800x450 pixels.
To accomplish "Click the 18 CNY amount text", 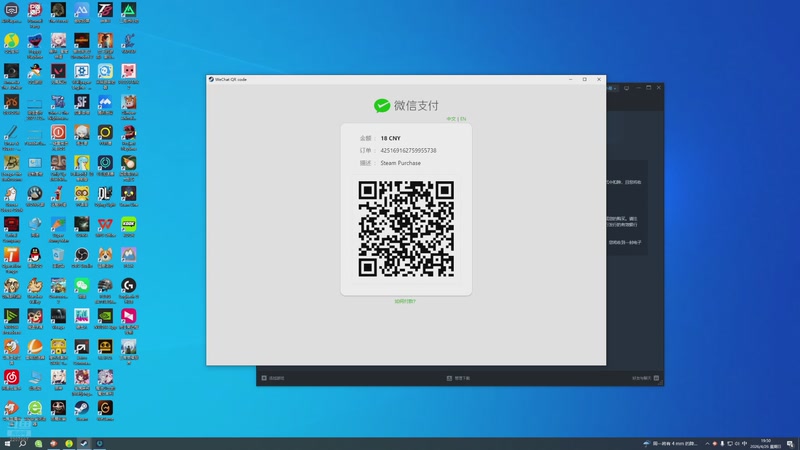I will 390,138.
